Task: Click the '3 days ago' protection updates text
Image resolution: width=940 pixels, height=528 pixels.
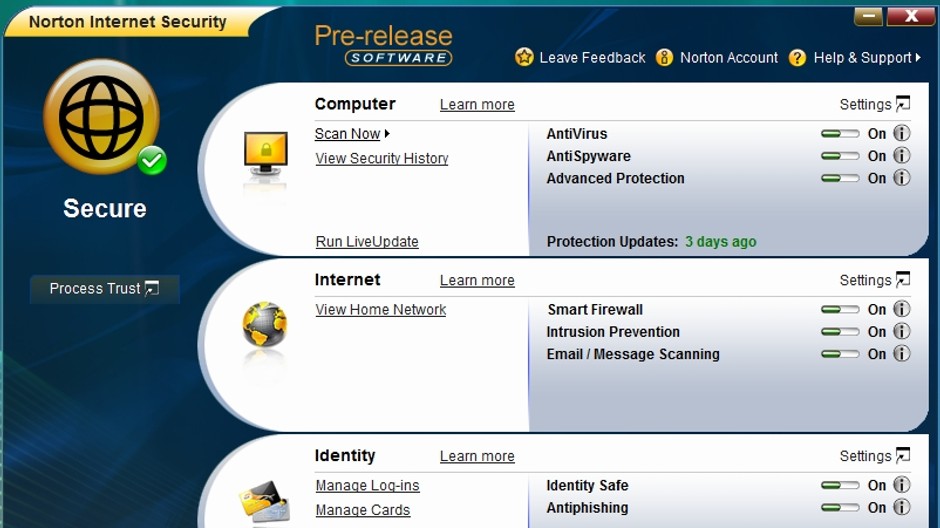Action: click(x=721, y=242)
